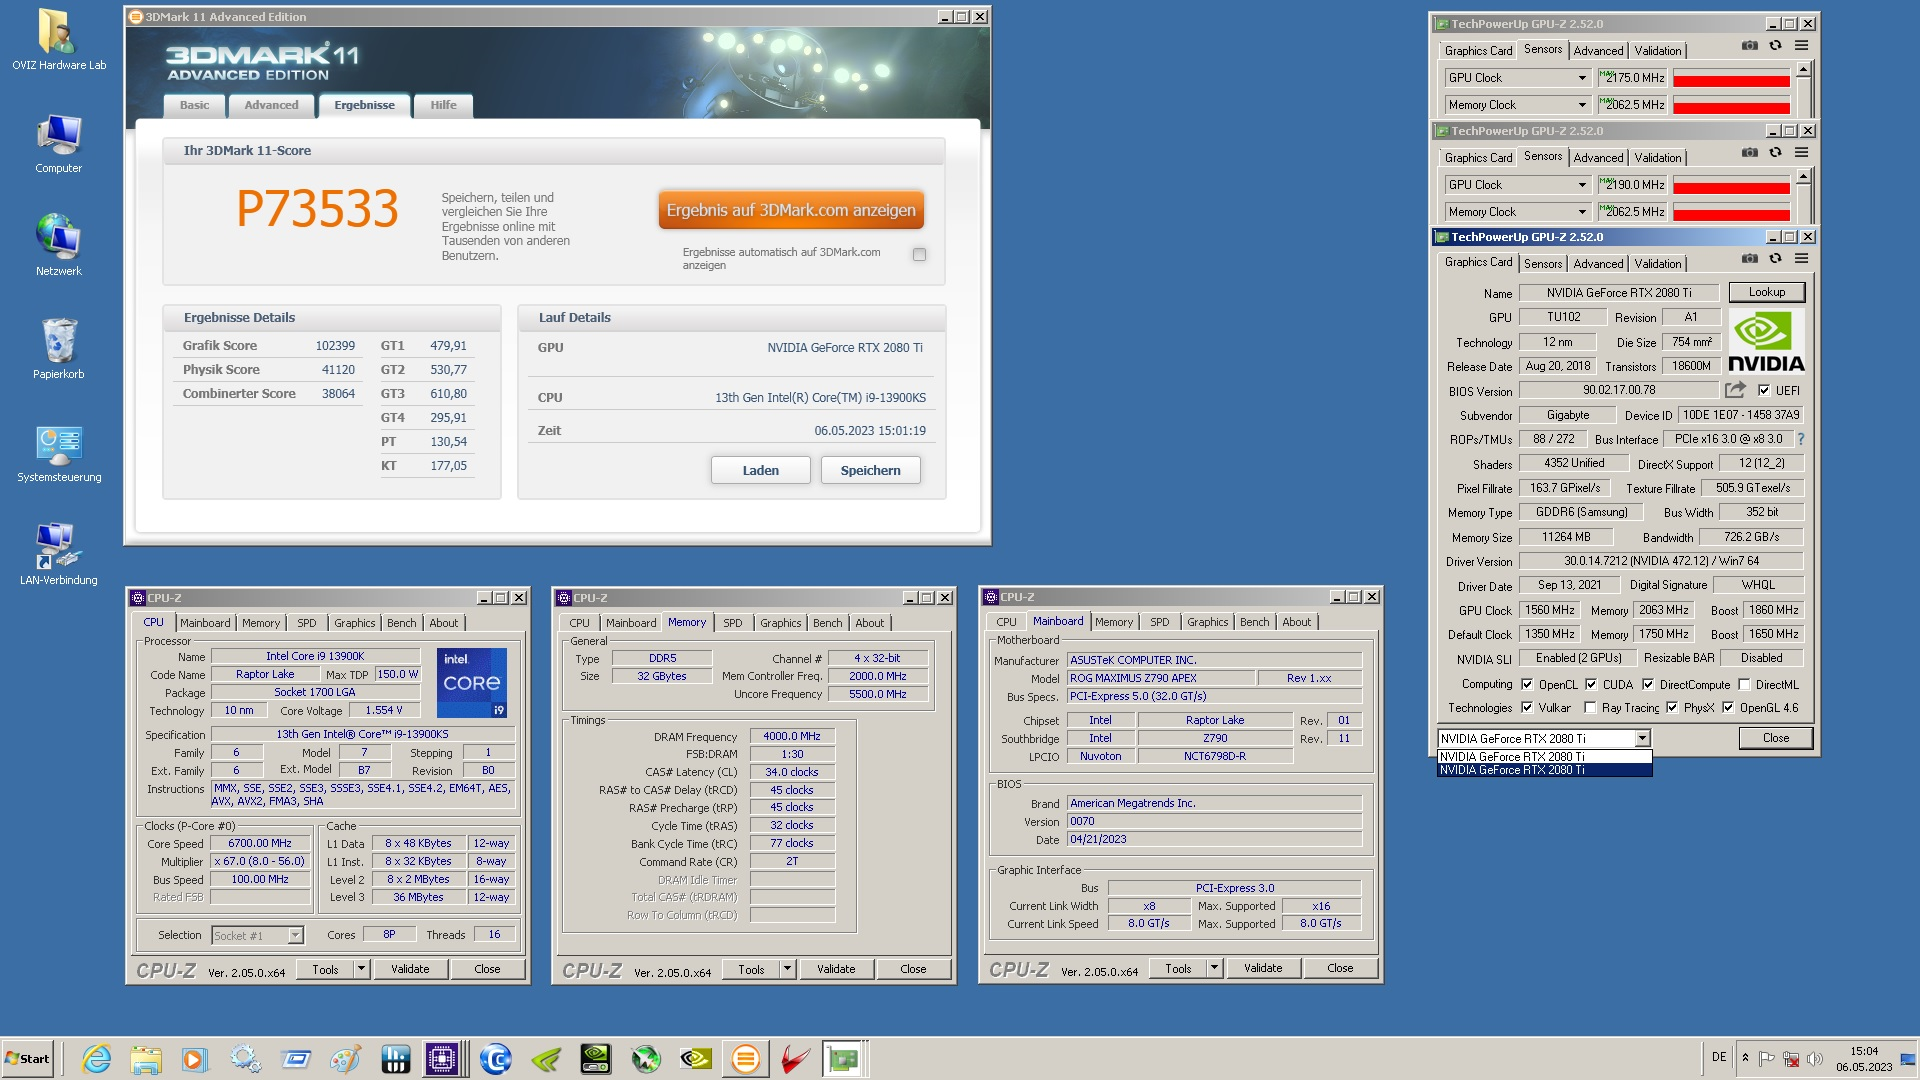Screen dimensions: 1920x1080
Task: Open the OVIZ Hardware Lab desktop folder
Action: pyautogui.click(x=58, y=40)
